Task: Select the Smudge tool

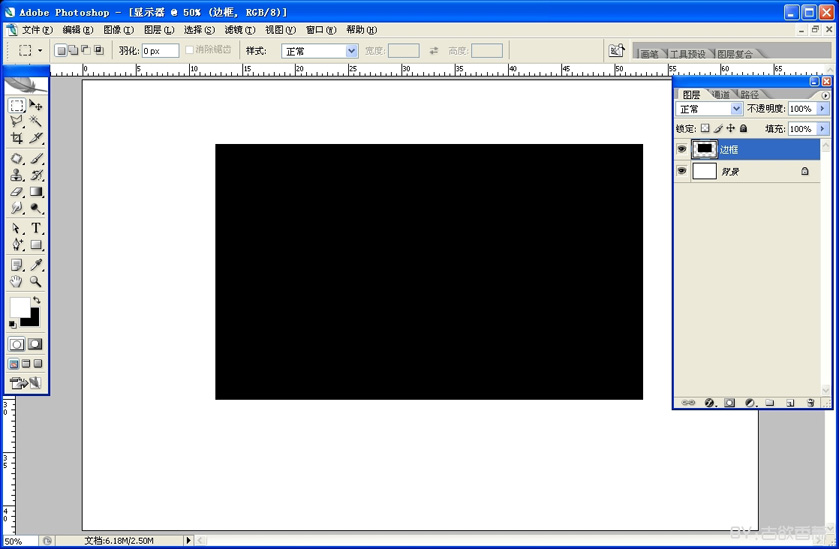Action: click(x=17, y=208)
